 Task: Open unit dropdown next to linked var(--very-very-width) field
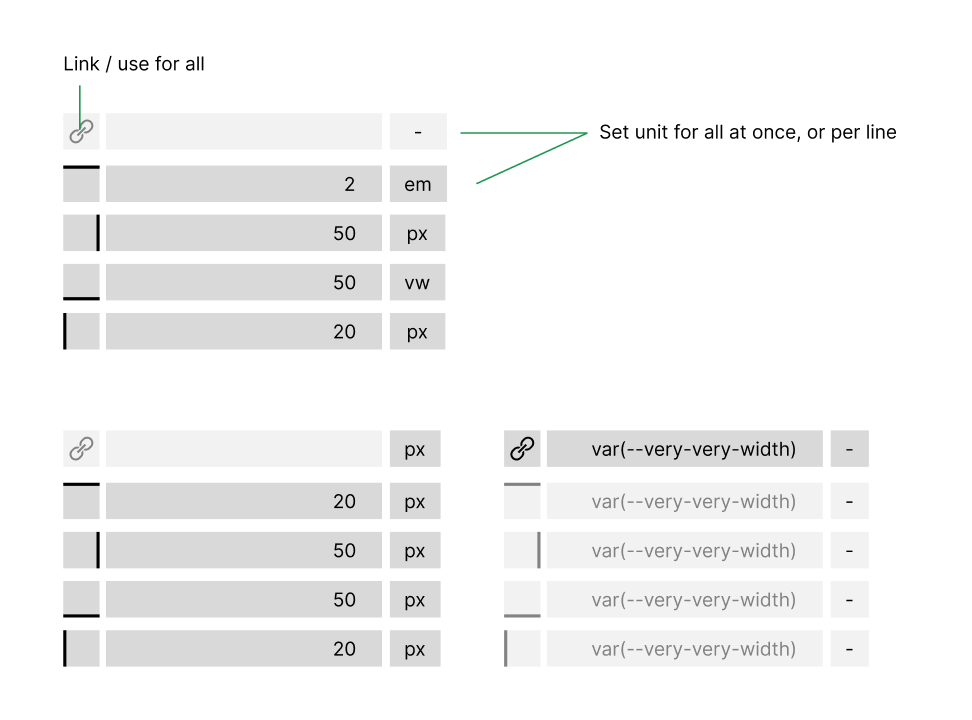click(849, 448)
